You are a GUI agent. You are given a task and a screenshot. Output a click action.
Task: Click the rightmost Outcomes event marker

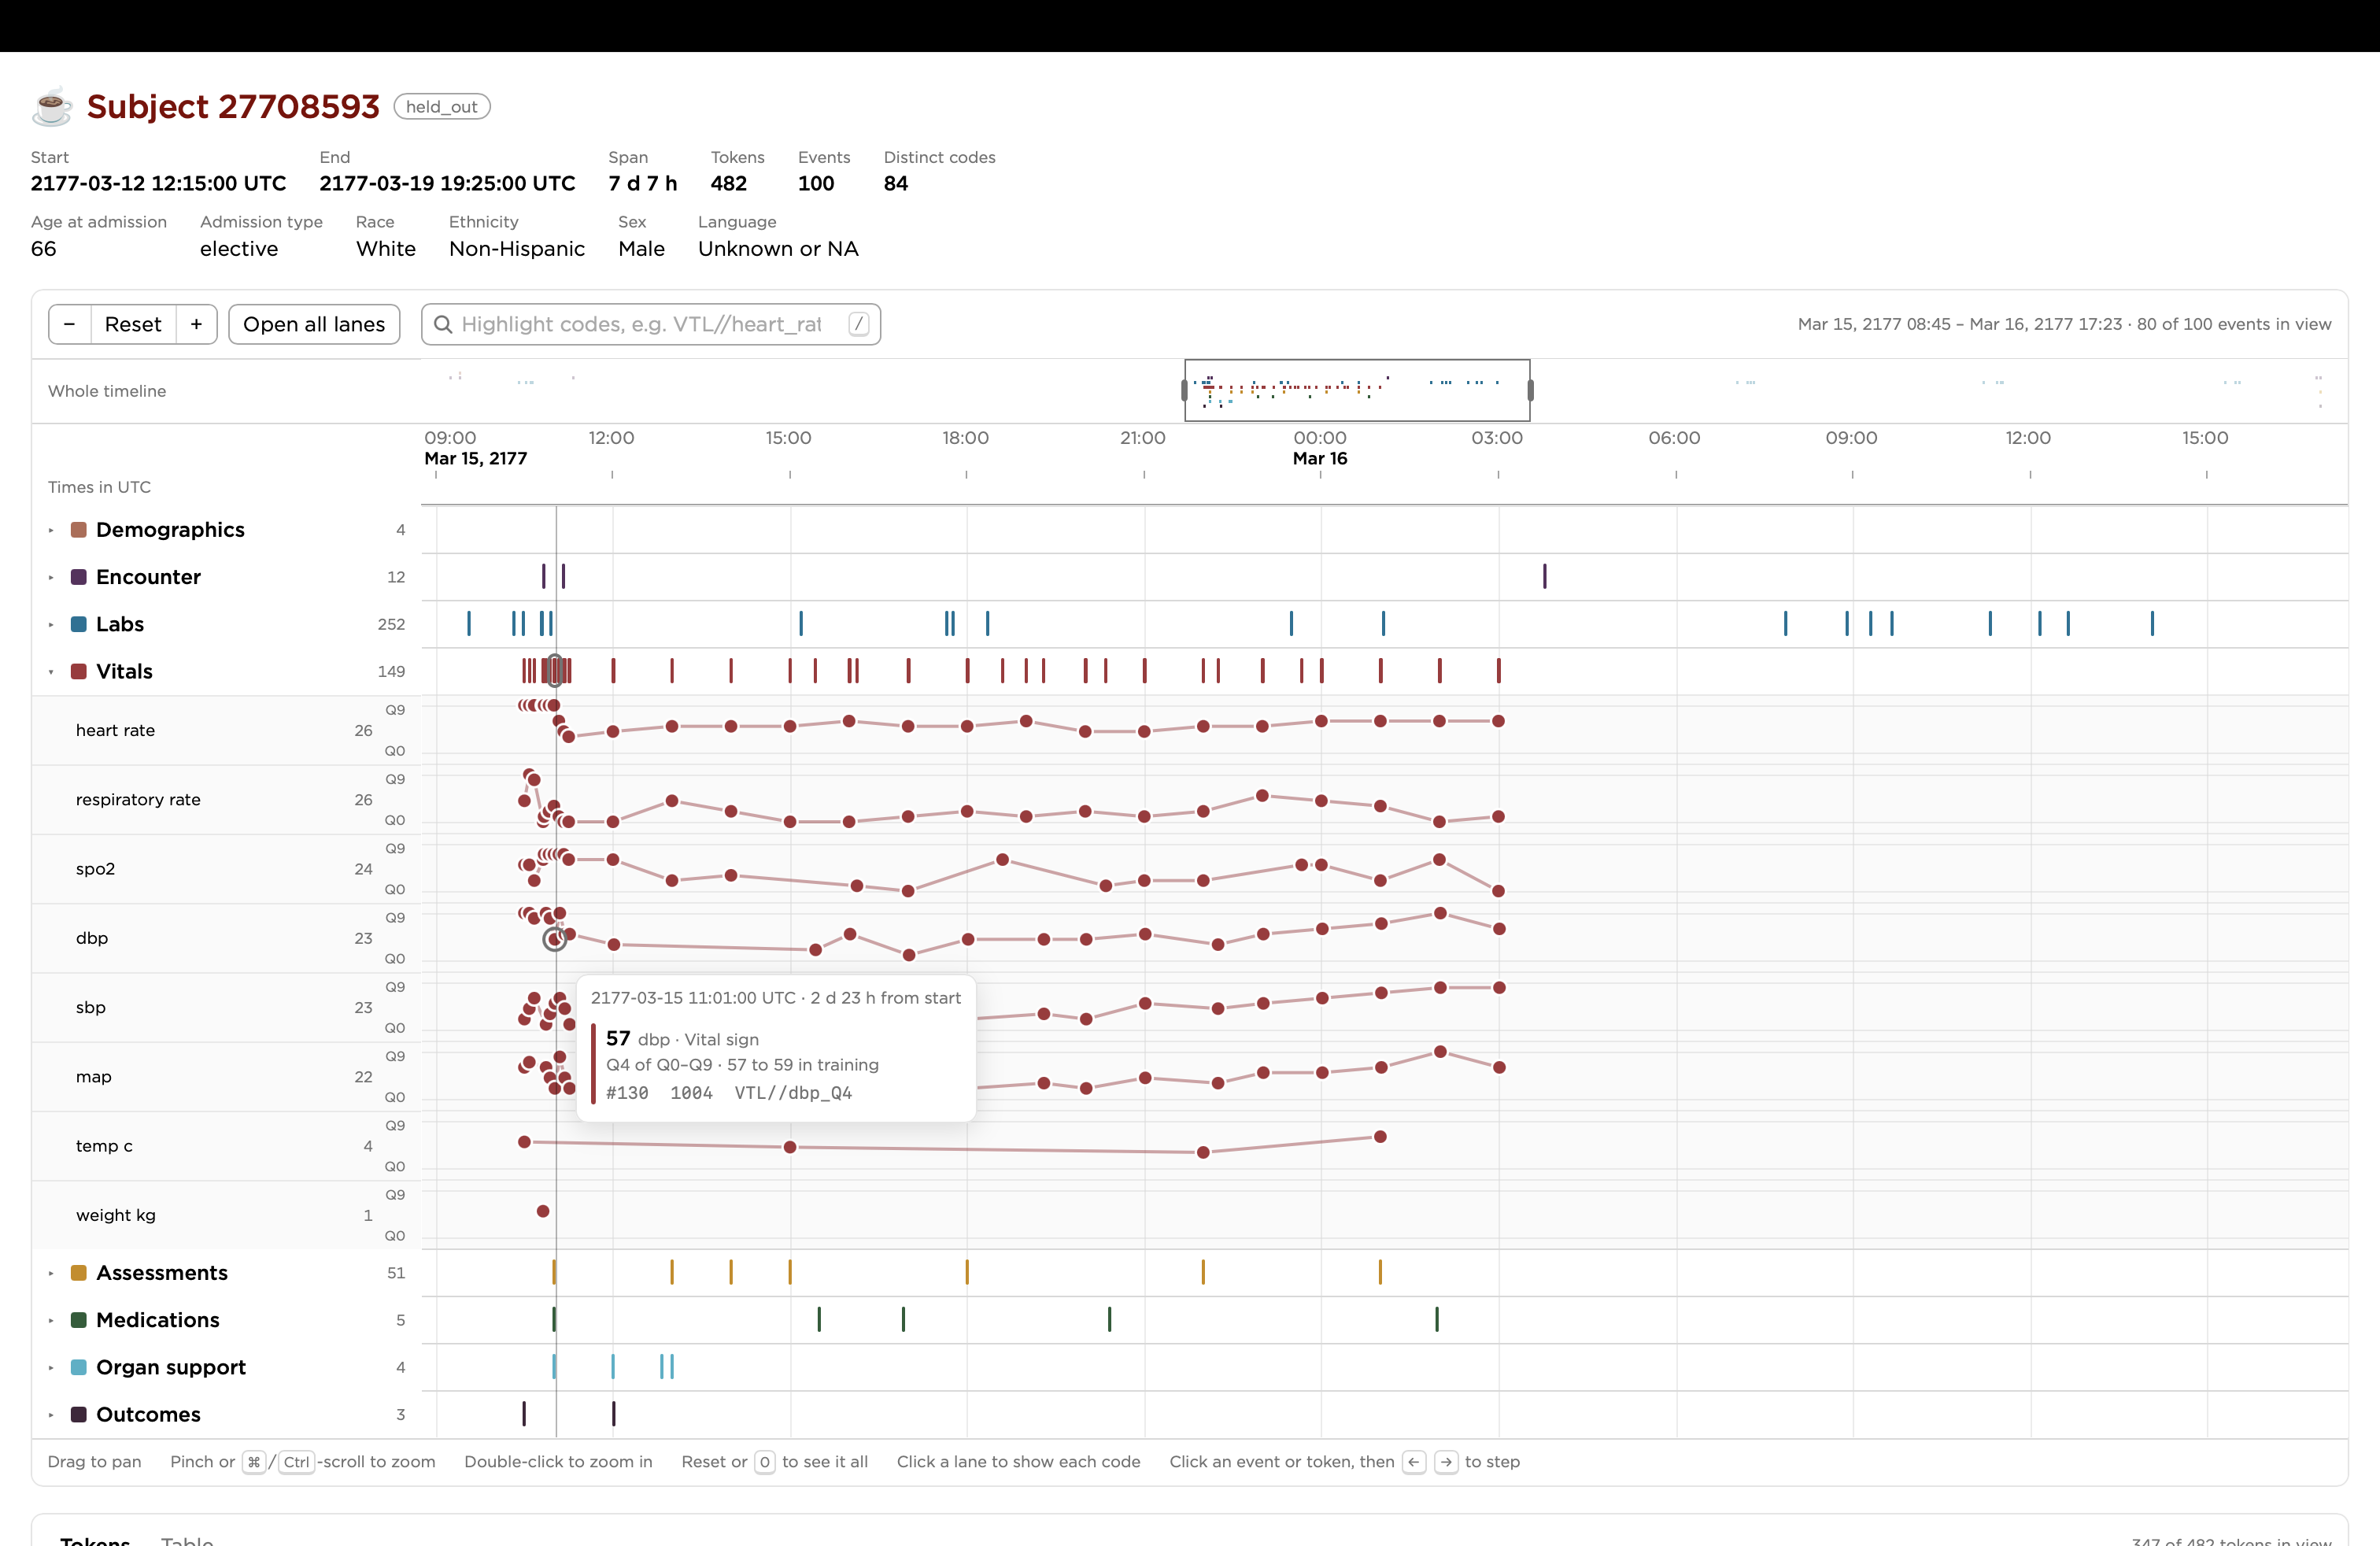coord(614,1413)
